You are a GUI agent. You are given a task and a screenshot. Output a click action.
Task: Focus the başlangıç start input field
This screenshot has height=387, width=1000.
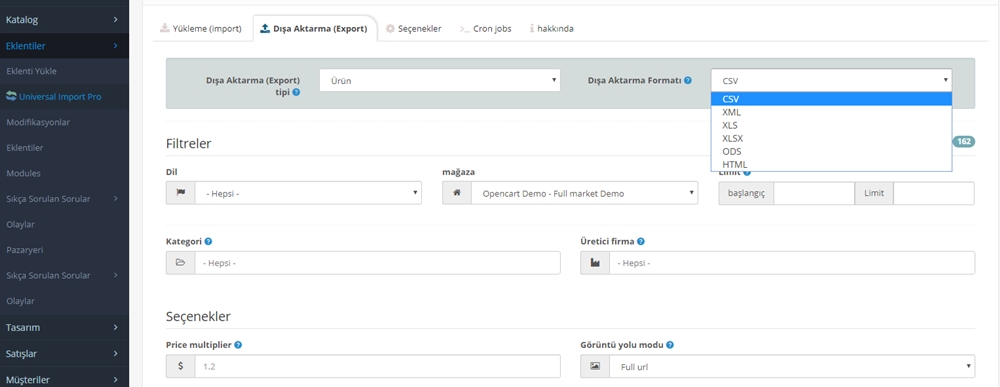(814, 193)
